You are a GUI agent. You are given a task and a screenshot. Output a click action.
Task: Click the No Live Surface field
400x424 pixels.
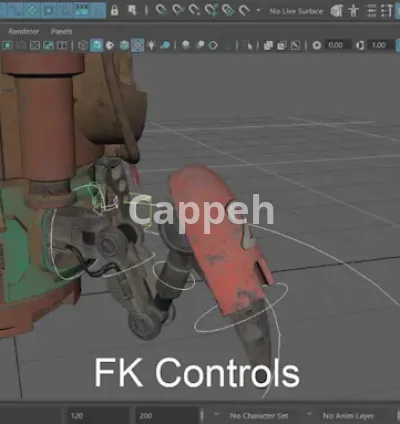296,11
